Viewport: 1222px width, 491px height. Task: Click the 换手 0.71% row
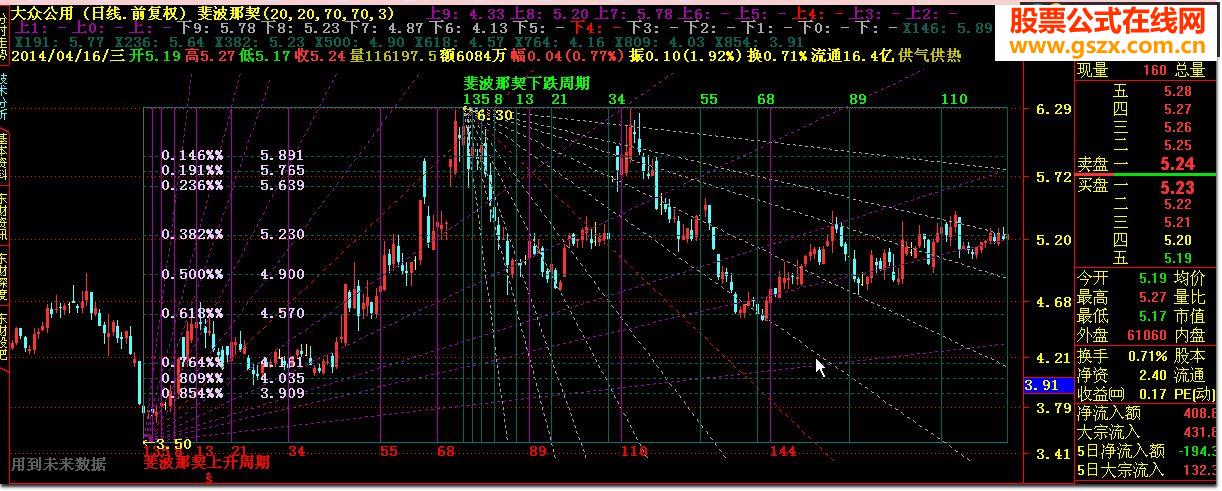[x=1122, y=356]
